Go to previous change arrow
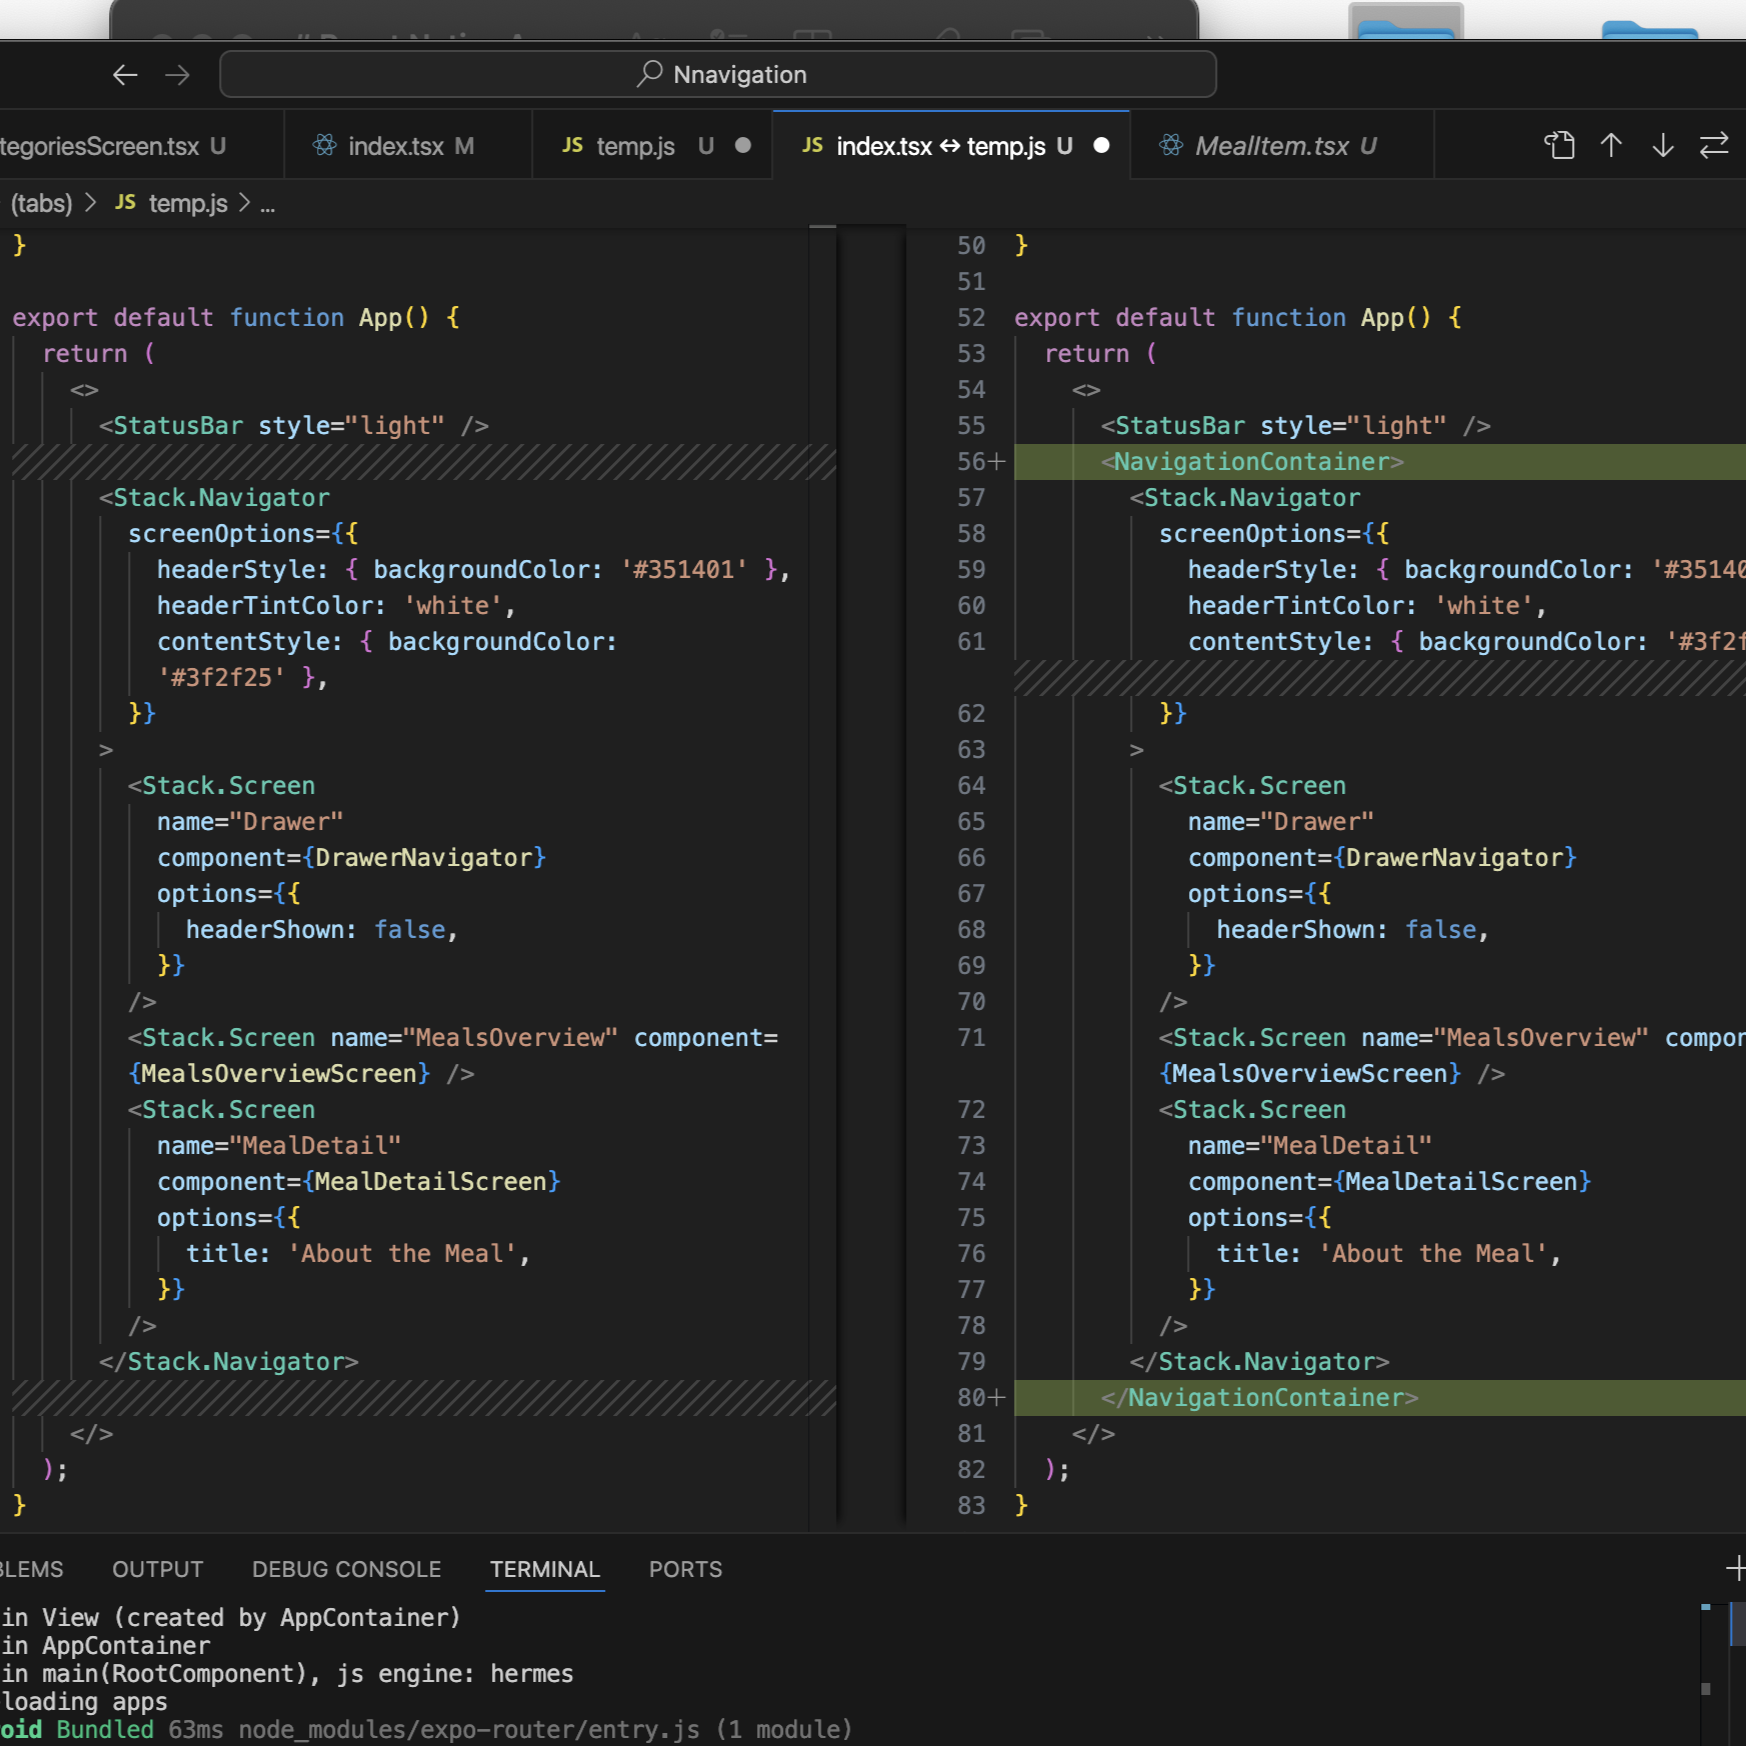The width and height of the screenshot is (1746, 1746). click(1611, 146)
